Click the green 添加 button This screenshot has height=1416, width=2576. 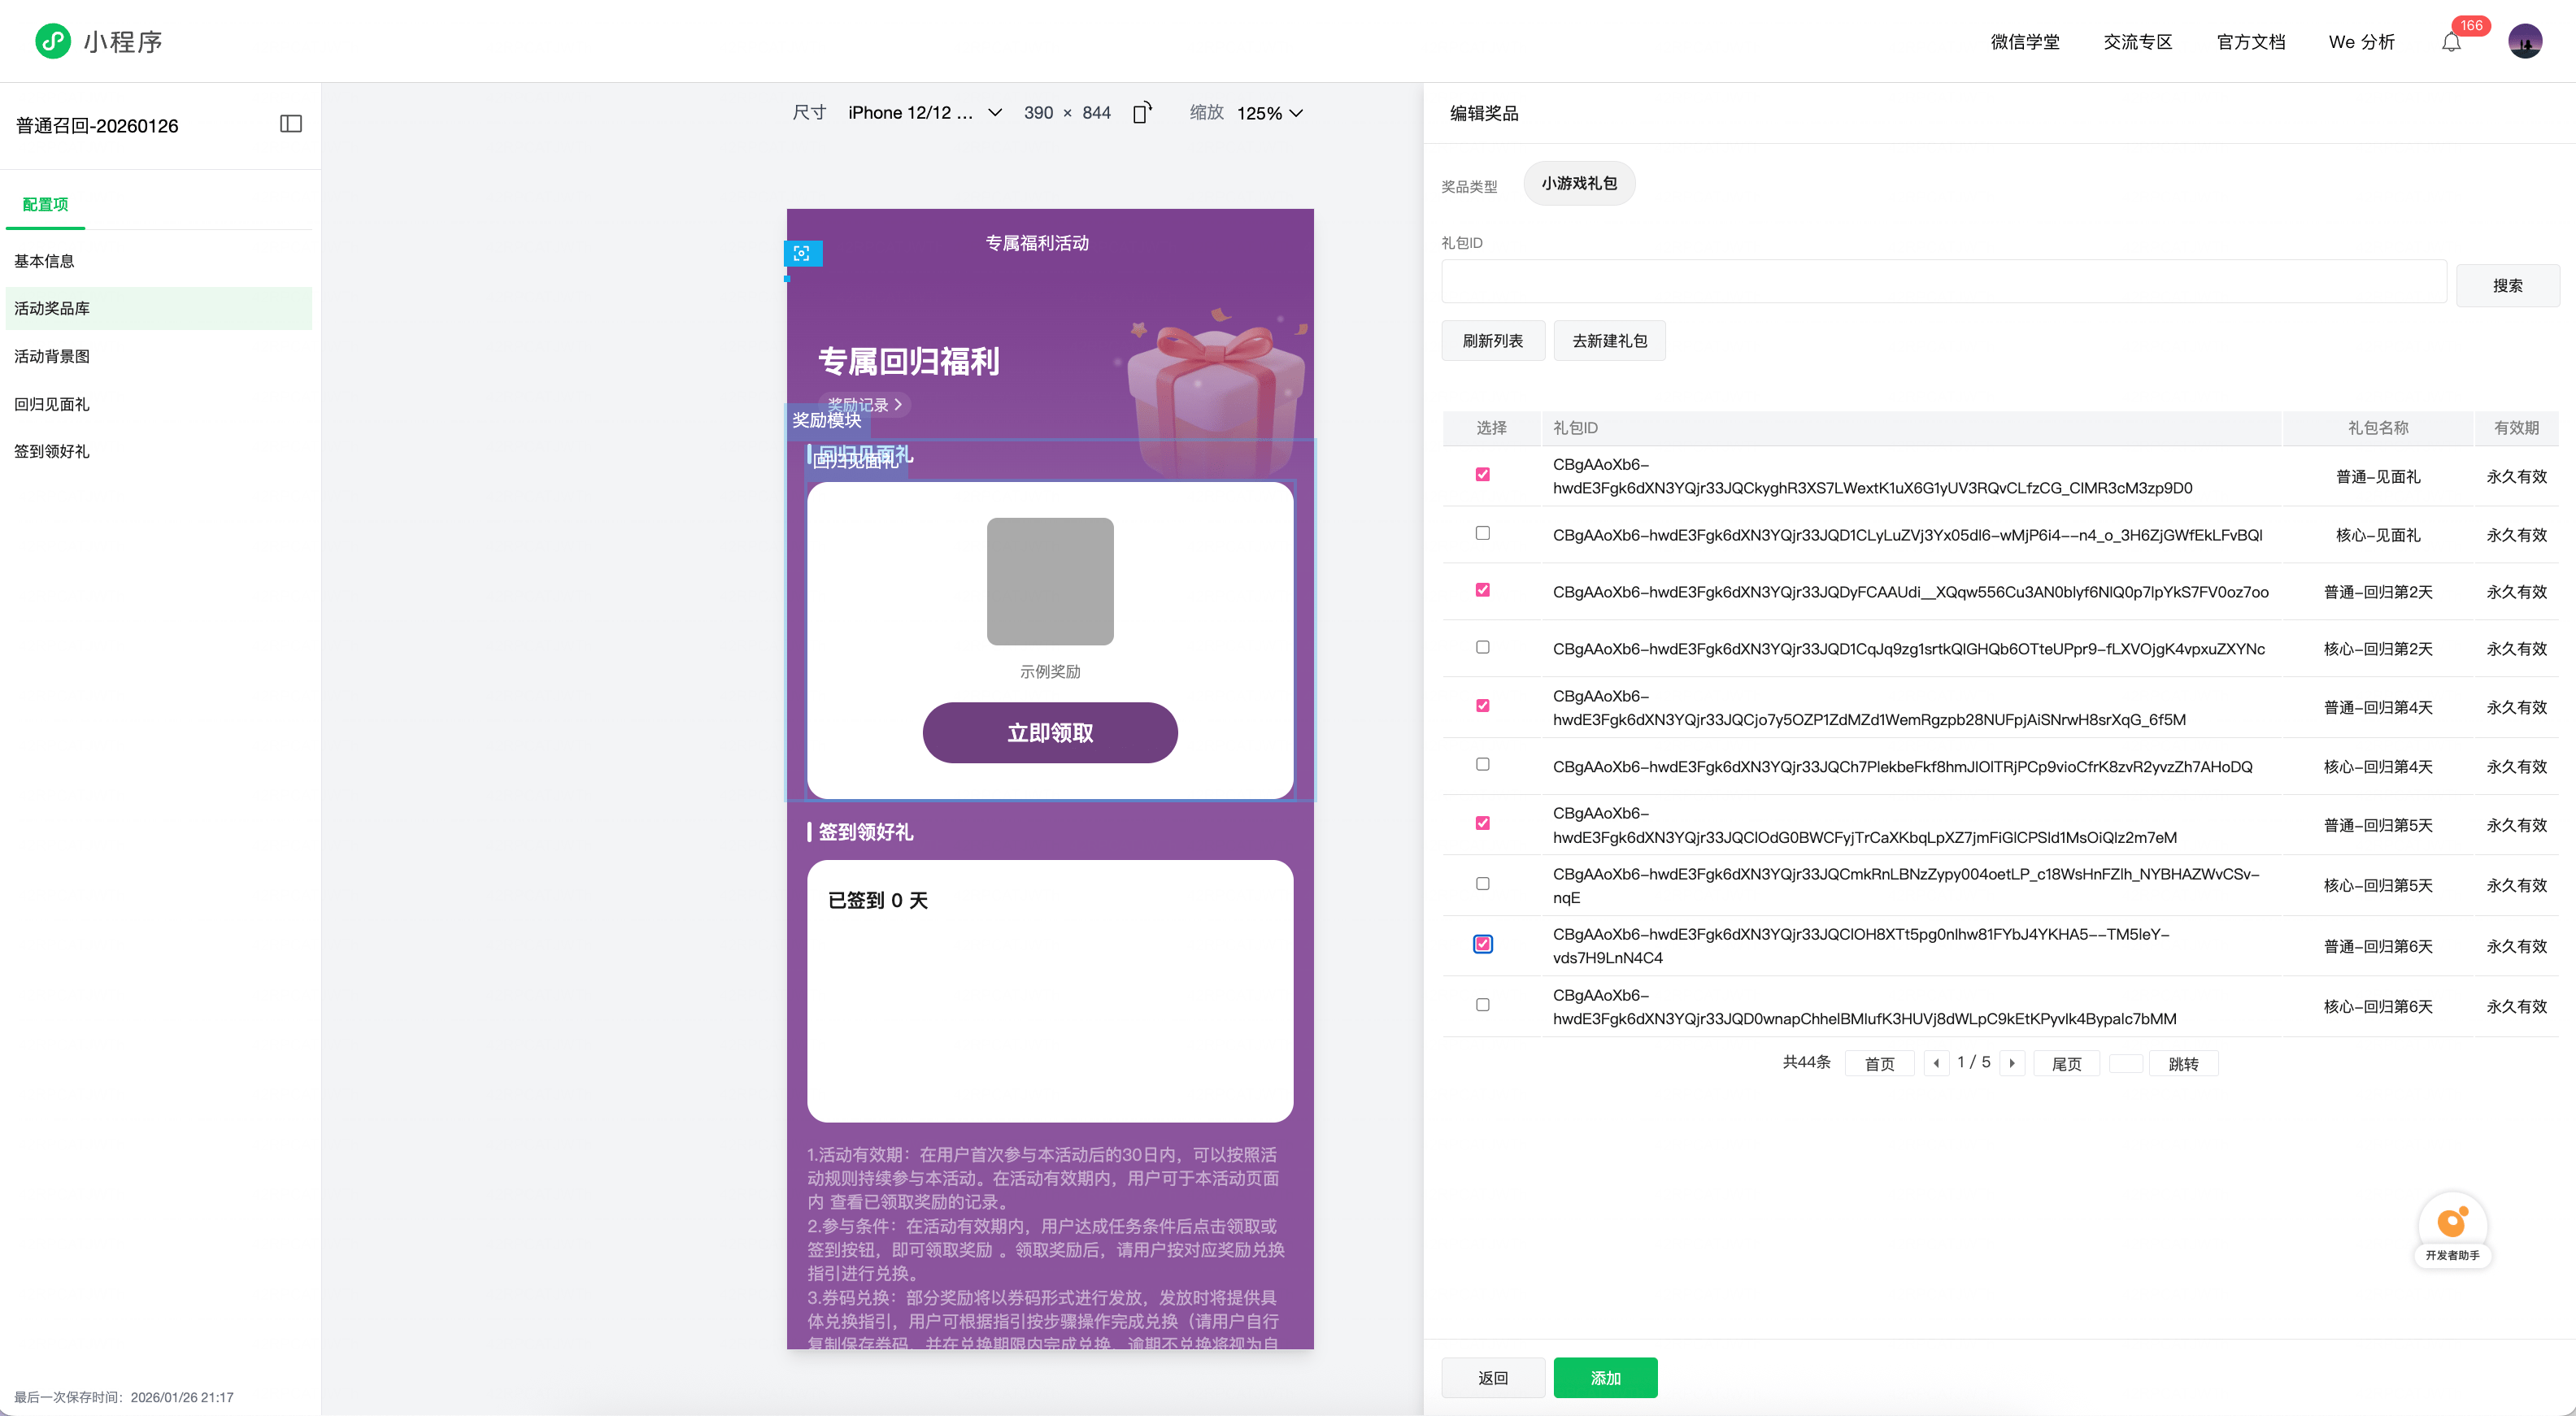pyautogui.click(x=1604, y=1377)
